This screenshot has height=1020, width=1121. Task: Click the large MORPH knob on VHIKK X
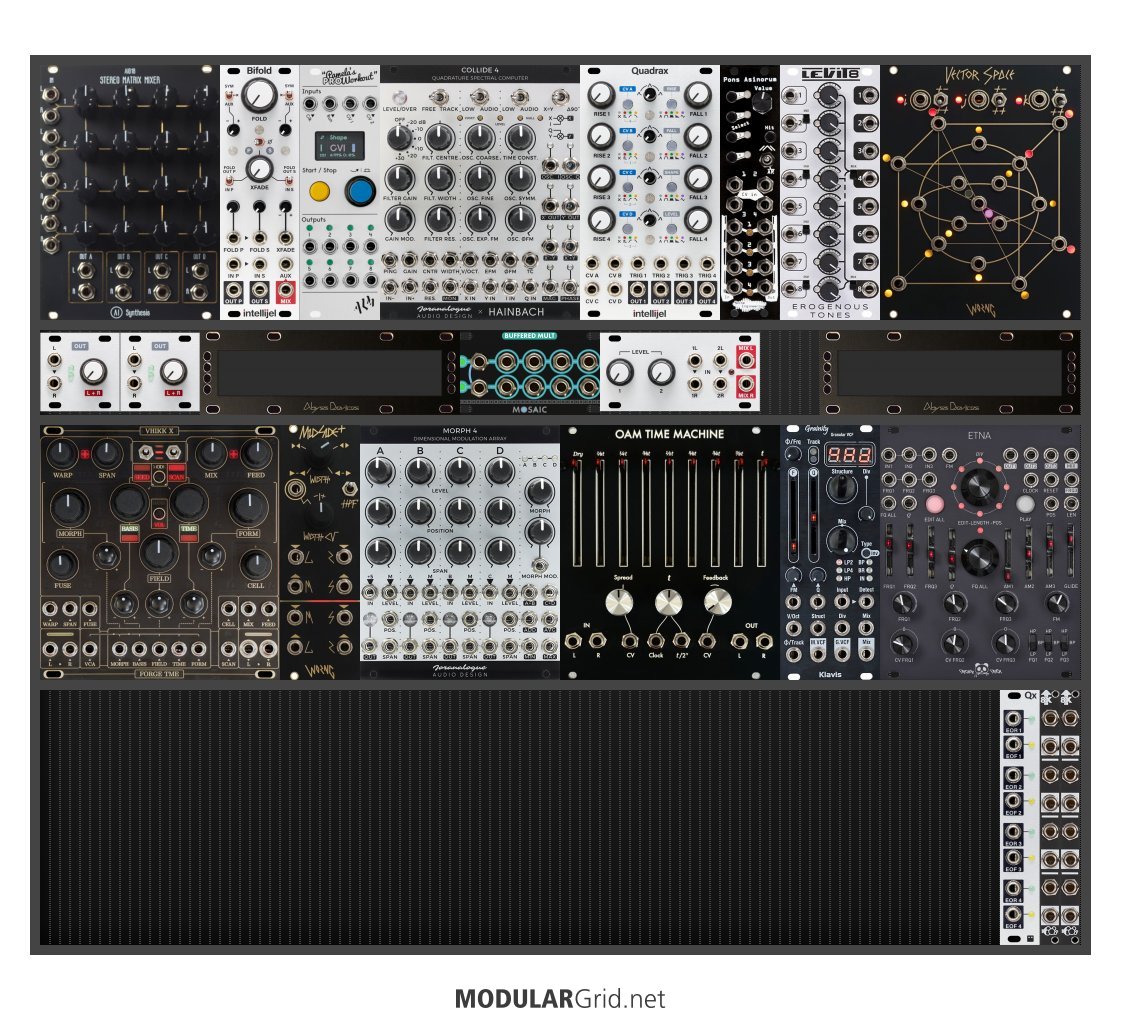[x=70, y=507]
